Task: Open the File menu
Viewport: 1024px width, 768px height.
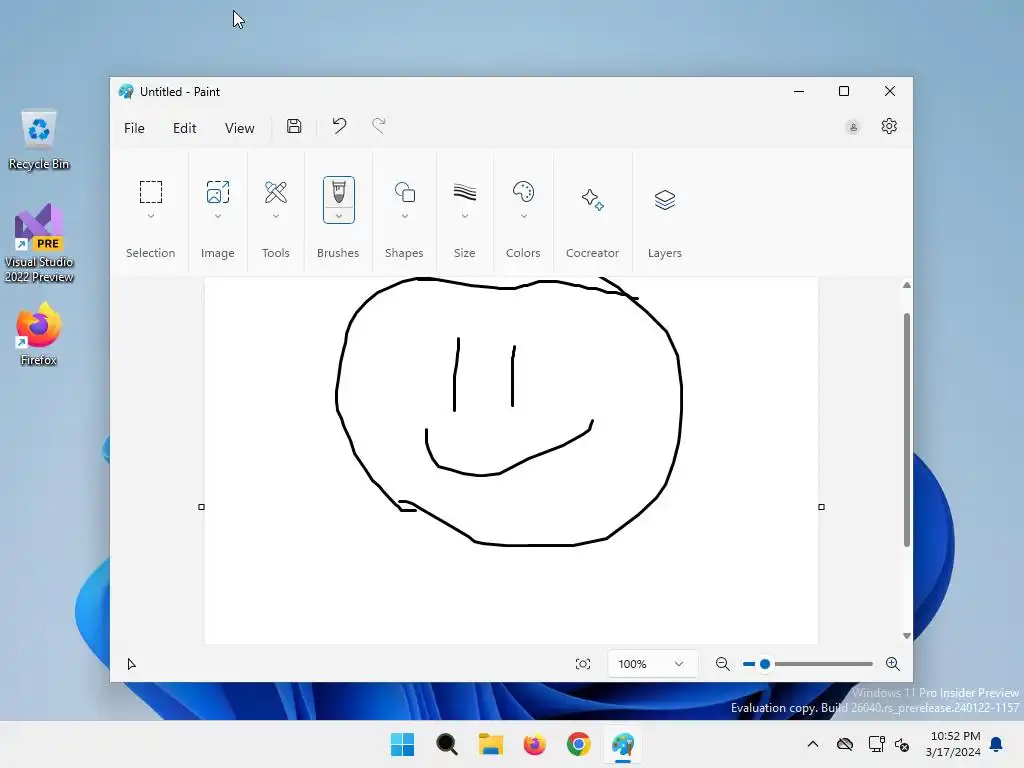Action: pos(134,128)
